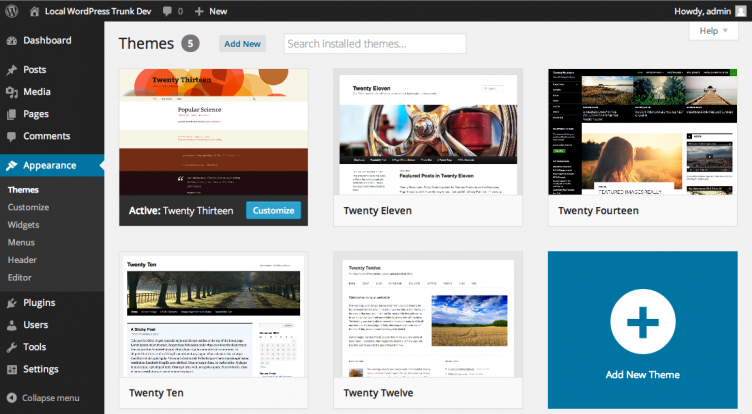The image size is (752, 414).
Task: Open the Posts menu
Action: click(x=35, y=70)
